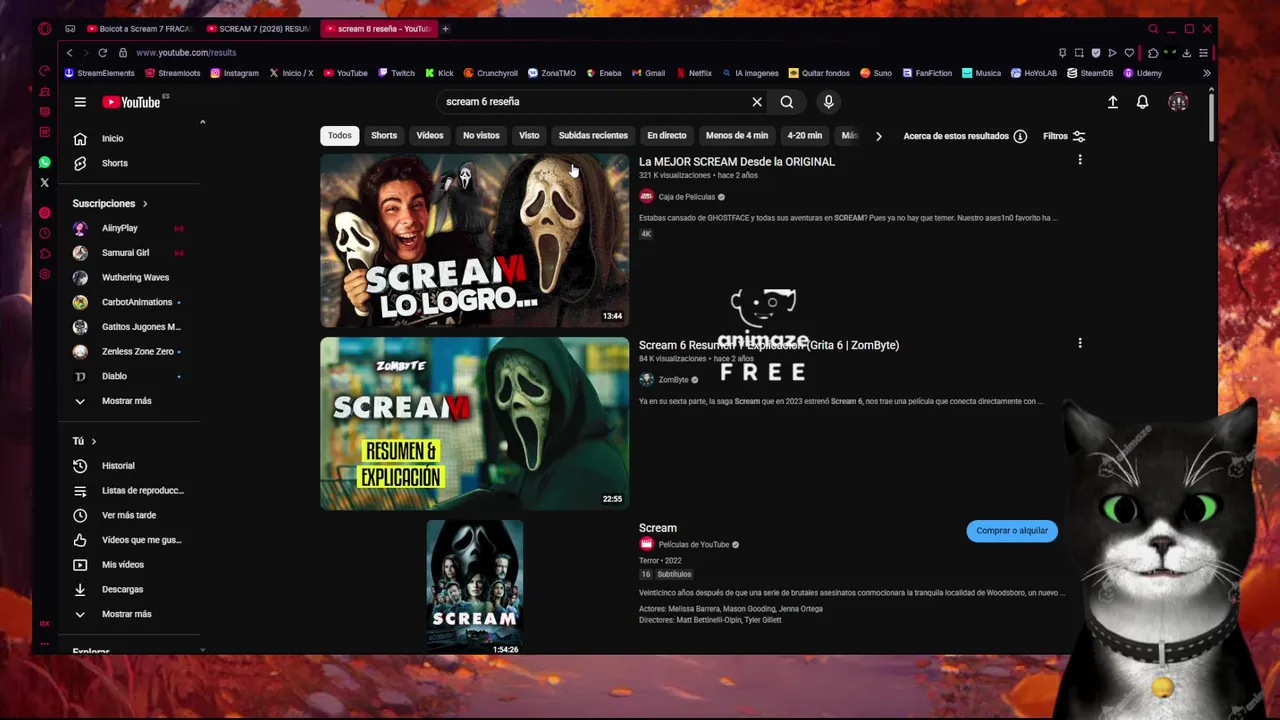The height and width of the screenshot is (720, 1280).
Task: Open the options menu for La MEJOR SCREAM video
Action: coord(1079,160)
